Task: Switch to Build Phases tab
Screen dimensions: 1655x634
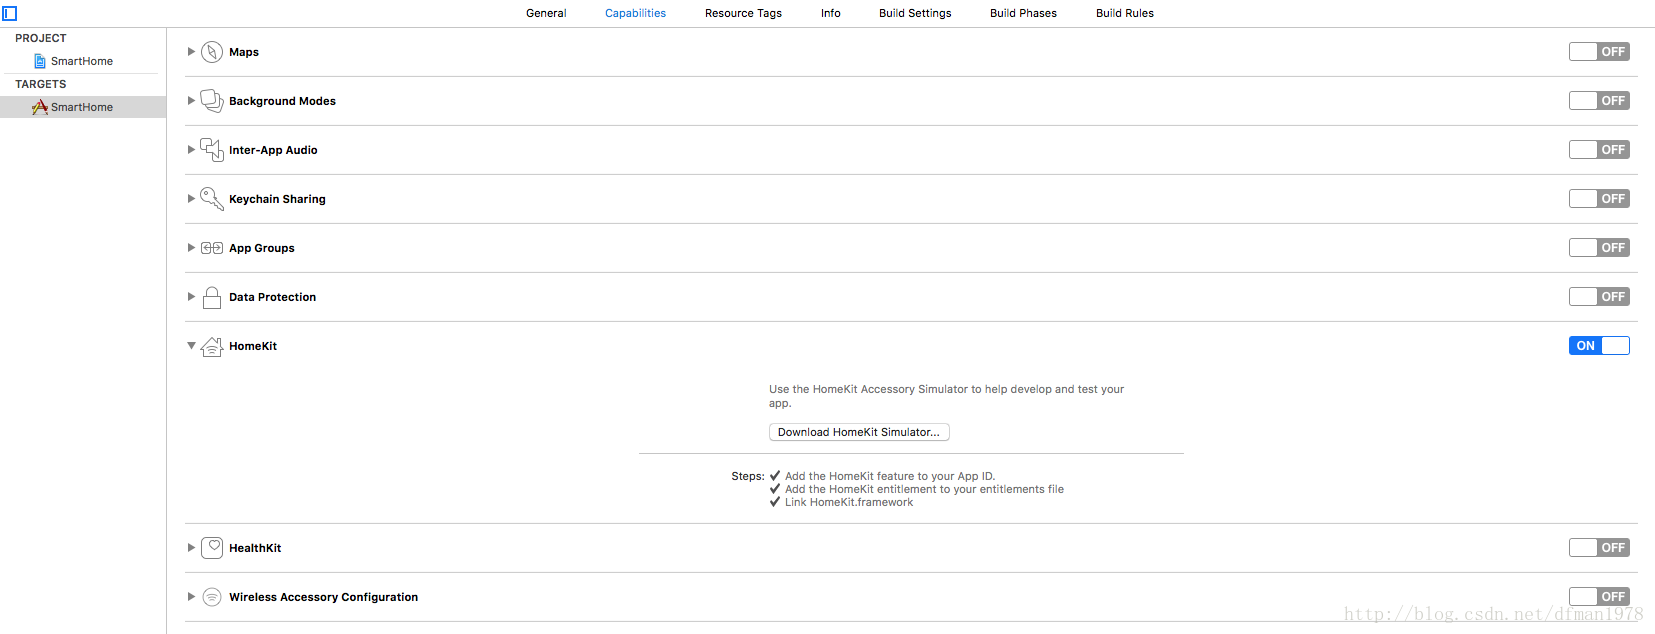Action: pos(1023,13)
